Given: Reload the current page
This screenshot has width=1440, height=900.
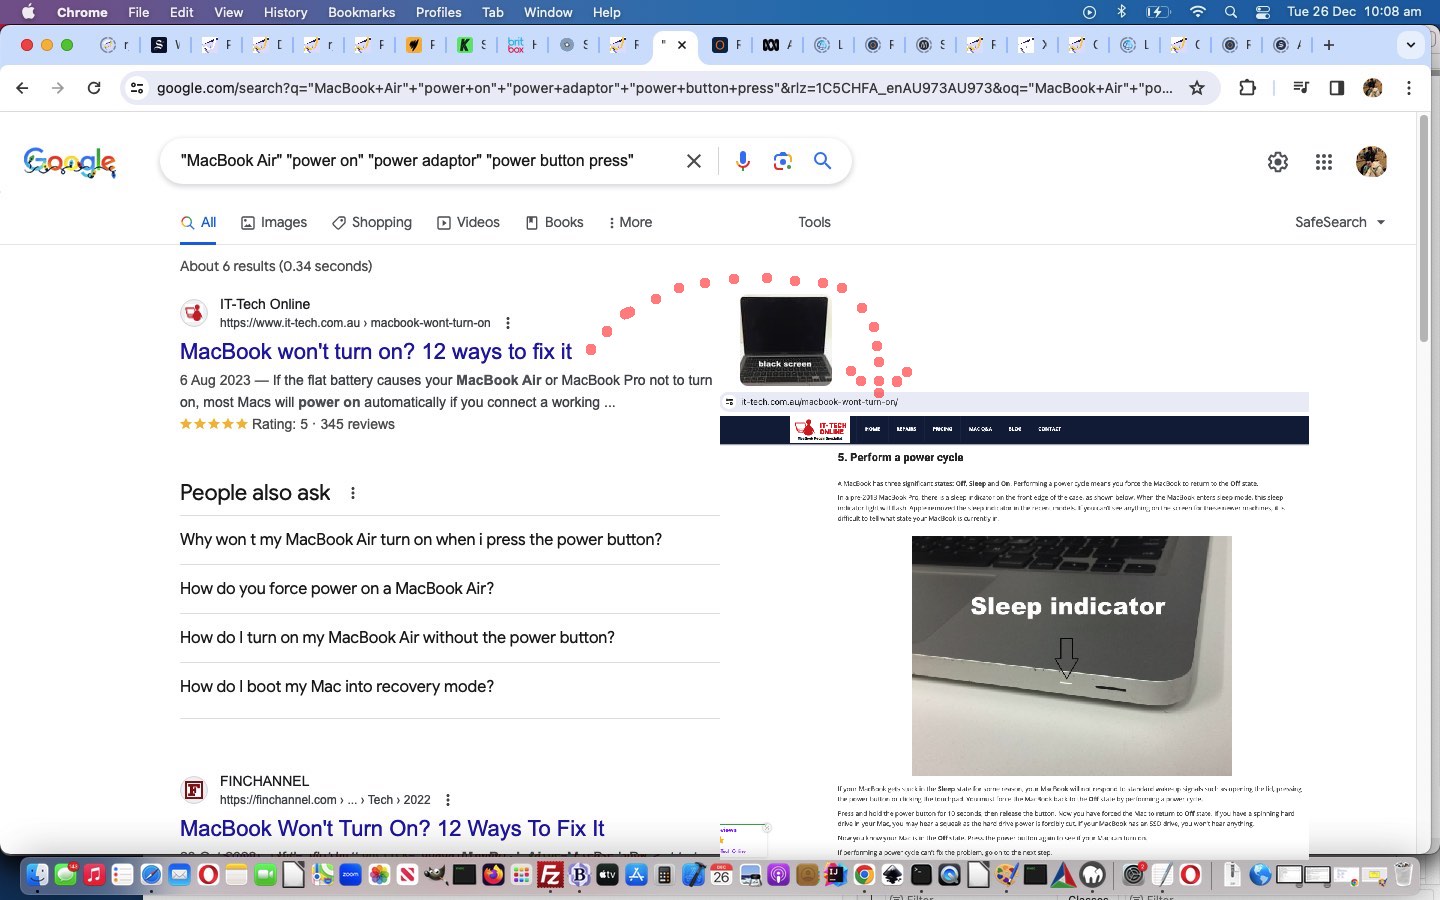Looking at the screenshot, I should click(x=94, y=88).
